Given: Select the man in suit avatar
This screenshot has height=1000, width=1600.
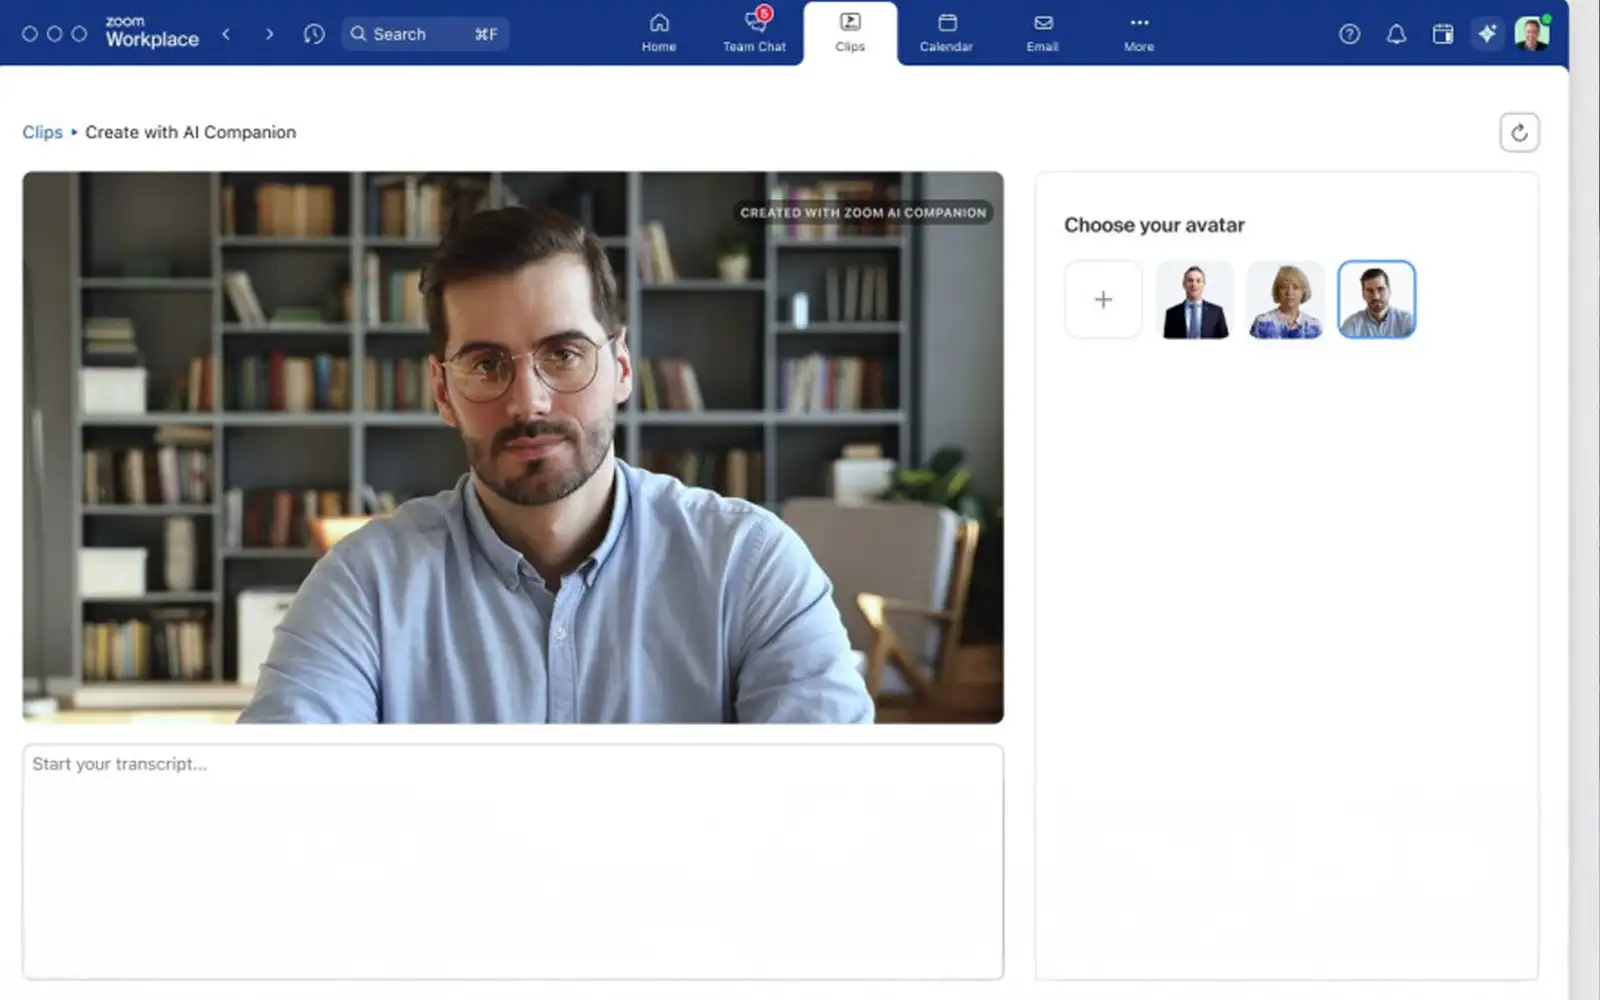Looking at the screenshot, I should pyautogui.click(x=1194, y=299).
